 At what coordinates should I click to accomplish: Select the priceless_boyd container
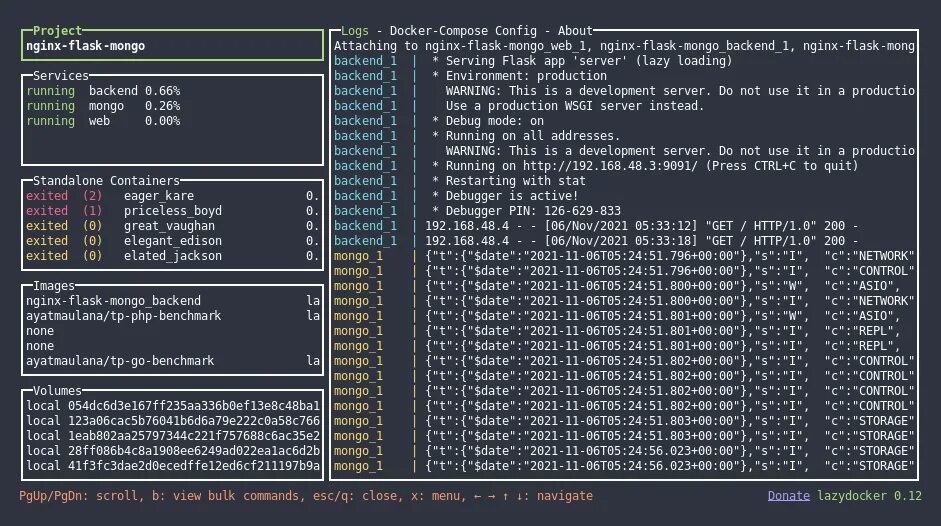(x=172, y=211)
